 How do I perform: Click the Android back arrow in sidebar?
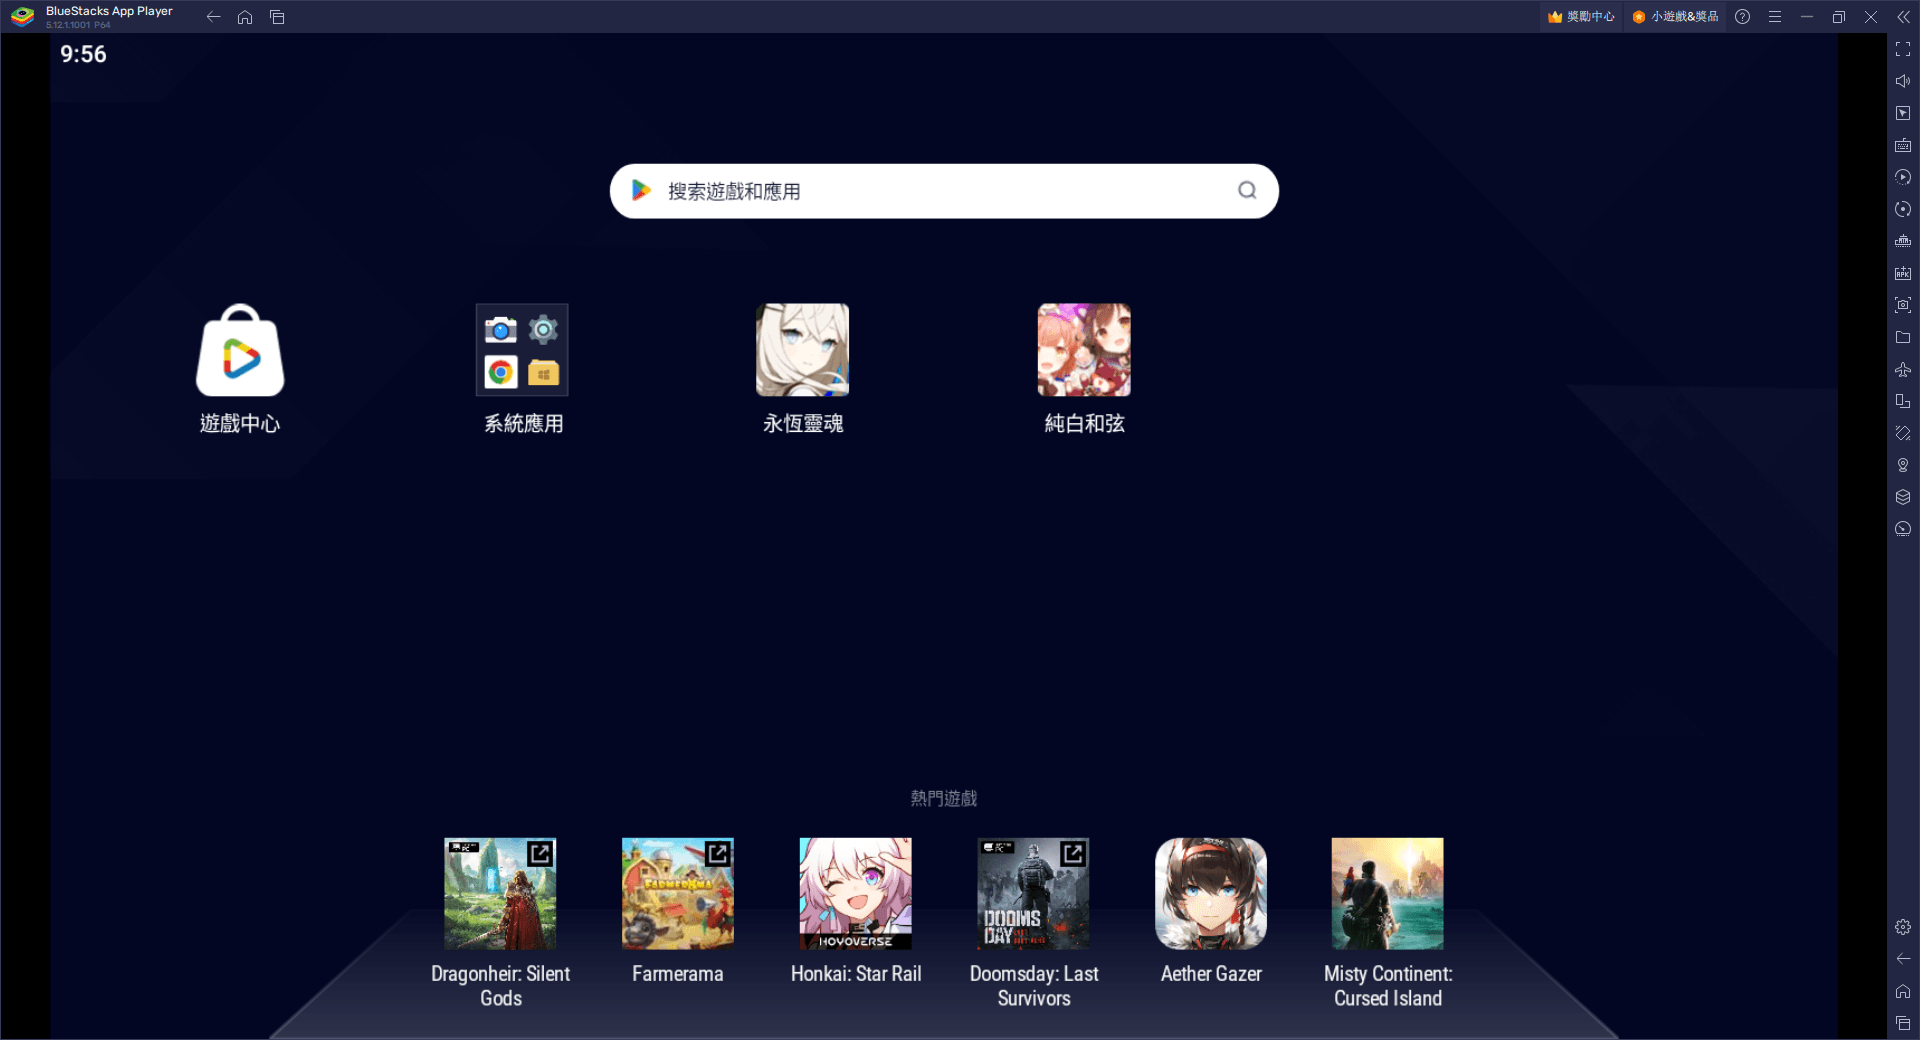[x=1903, y=959]
